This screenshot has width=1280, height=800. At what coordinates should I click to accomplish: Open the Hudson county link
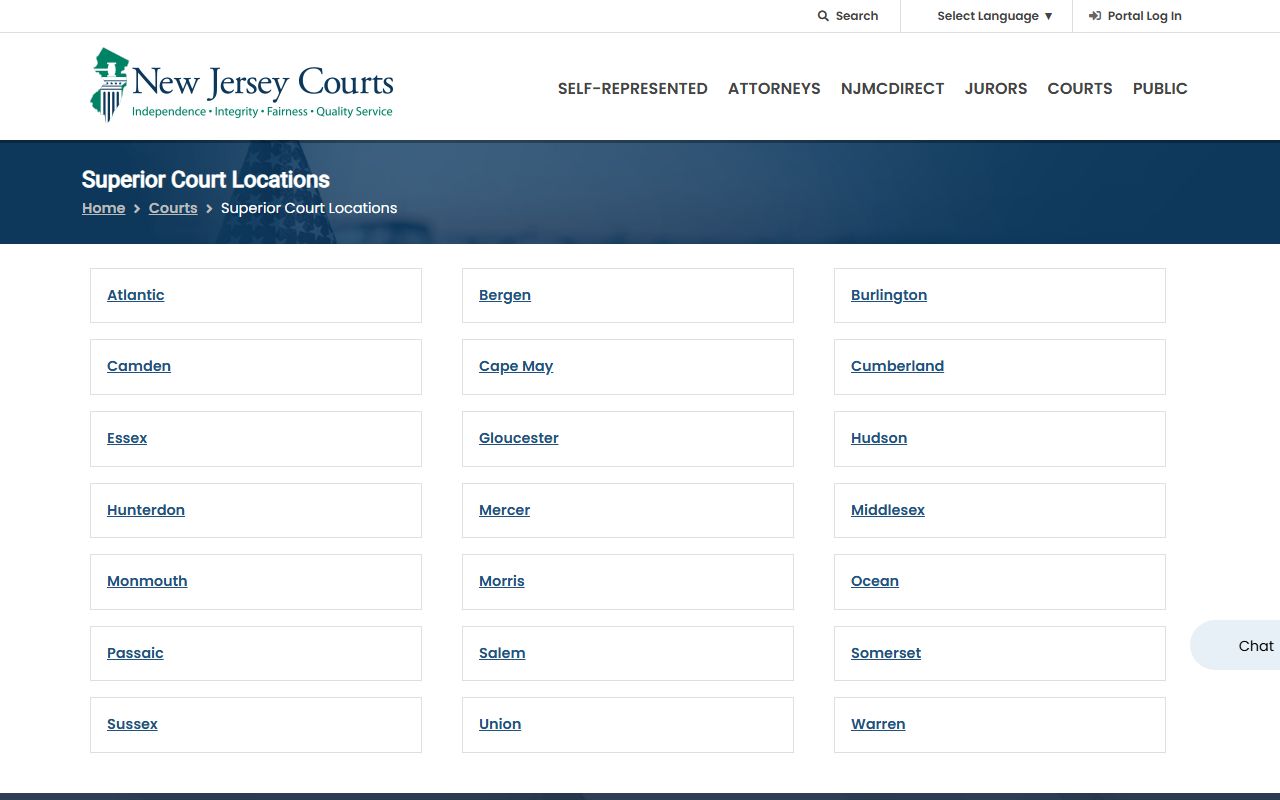[879, 438]
